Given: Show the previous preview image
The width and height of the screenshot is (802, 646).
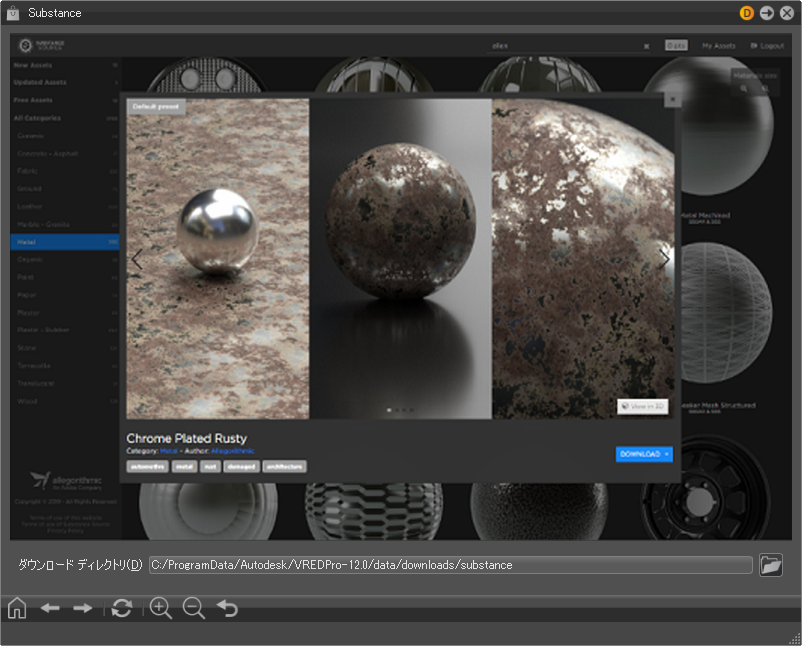Looking at the screenshot, I should pos(137,259).
